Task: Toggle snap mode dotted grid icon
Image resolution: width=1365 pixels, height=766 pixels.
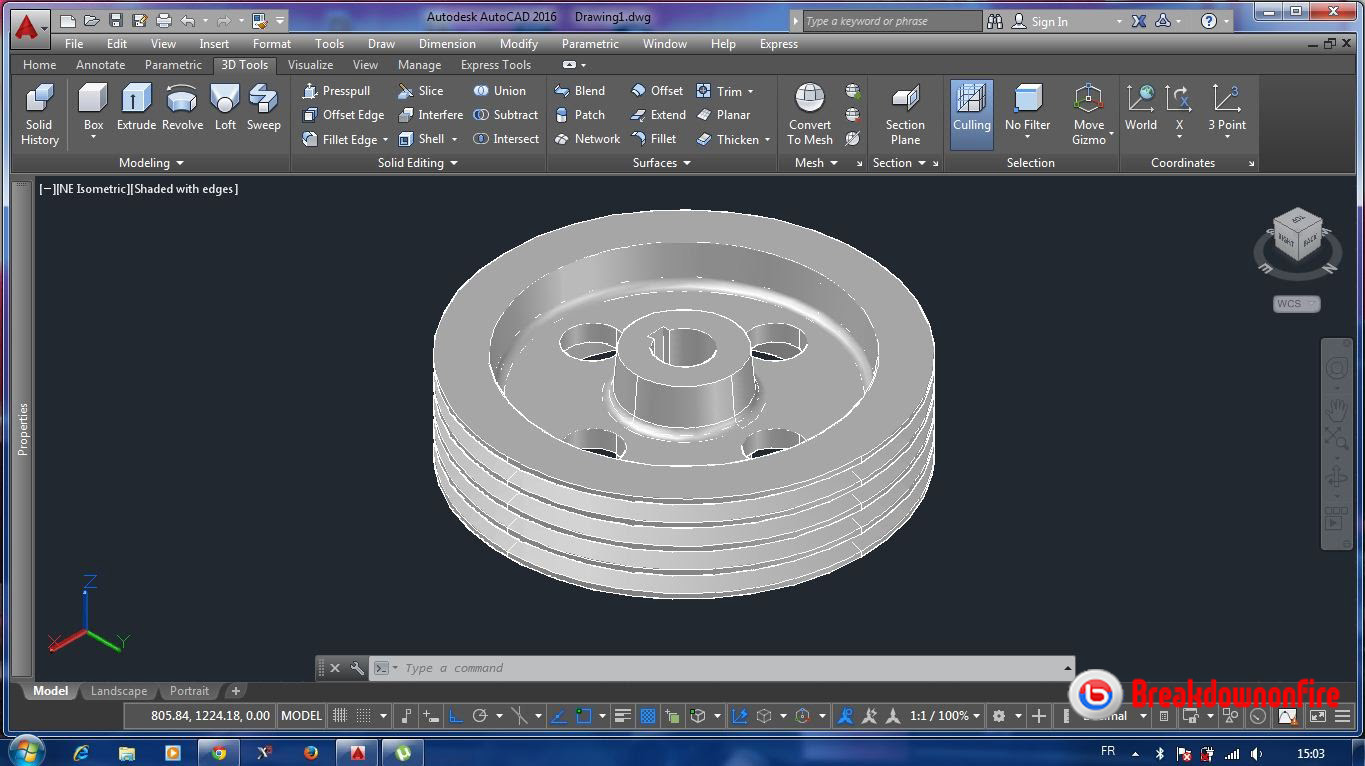Action: (364, 716)
